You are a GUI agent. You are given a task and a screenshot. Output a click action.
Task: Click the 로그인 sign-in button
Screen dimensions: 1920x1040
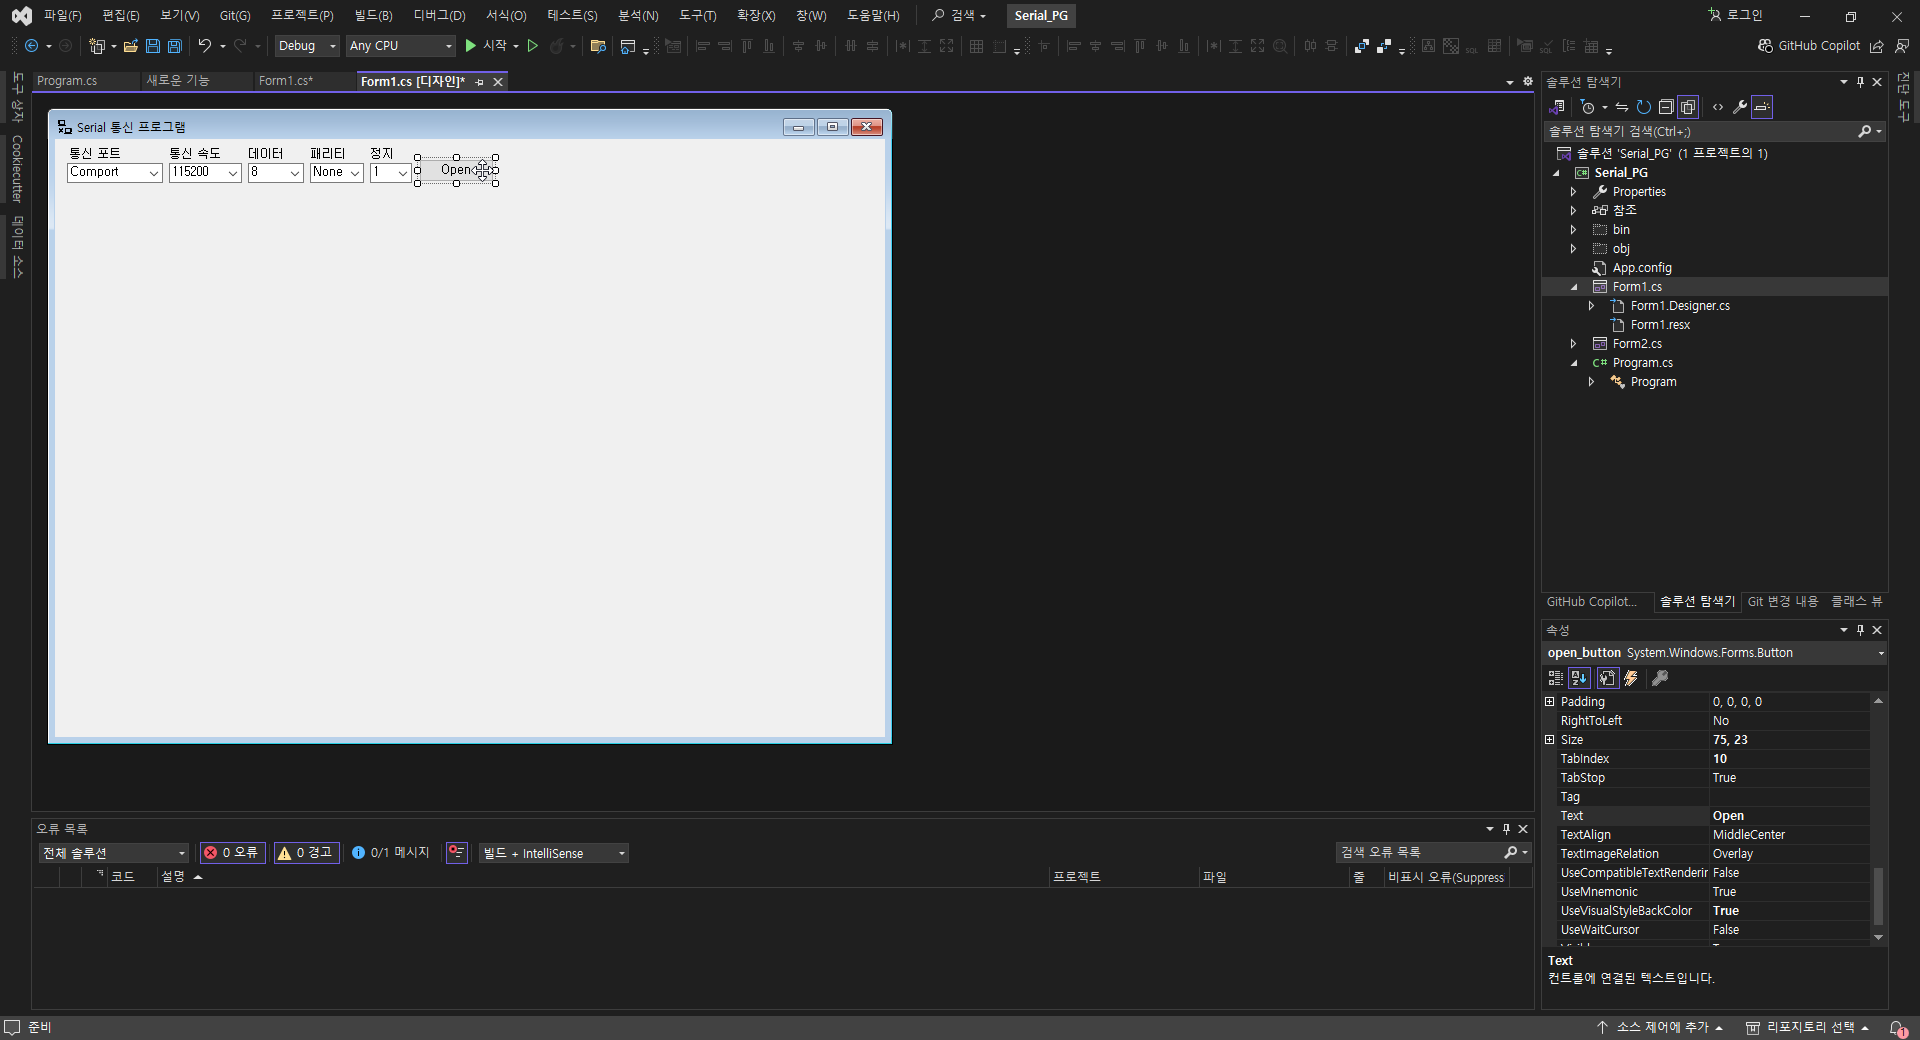point(1736,16)
